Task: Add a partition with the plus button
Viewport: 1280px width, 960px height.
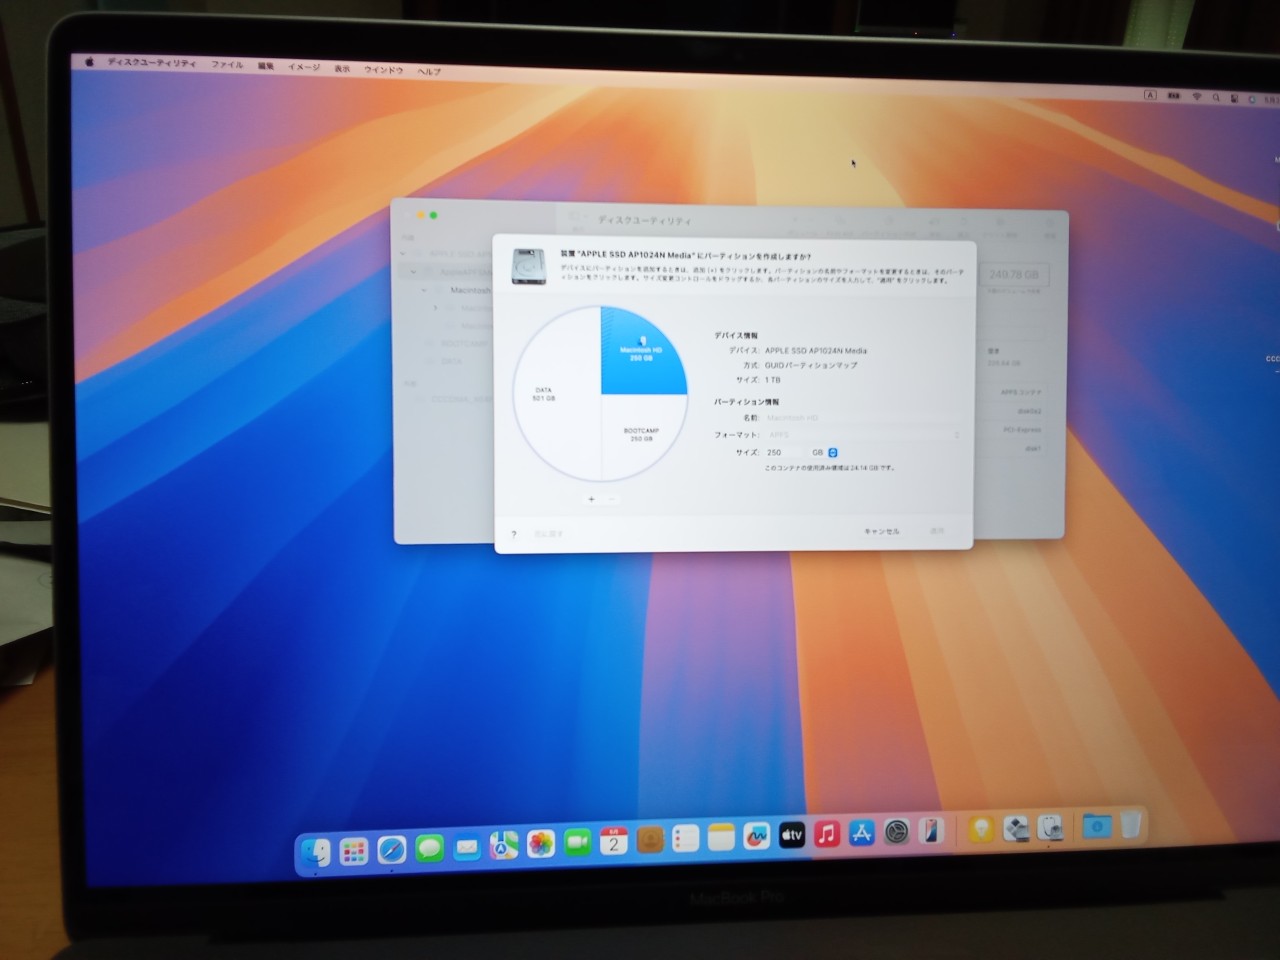Action: tap(592, 499)
